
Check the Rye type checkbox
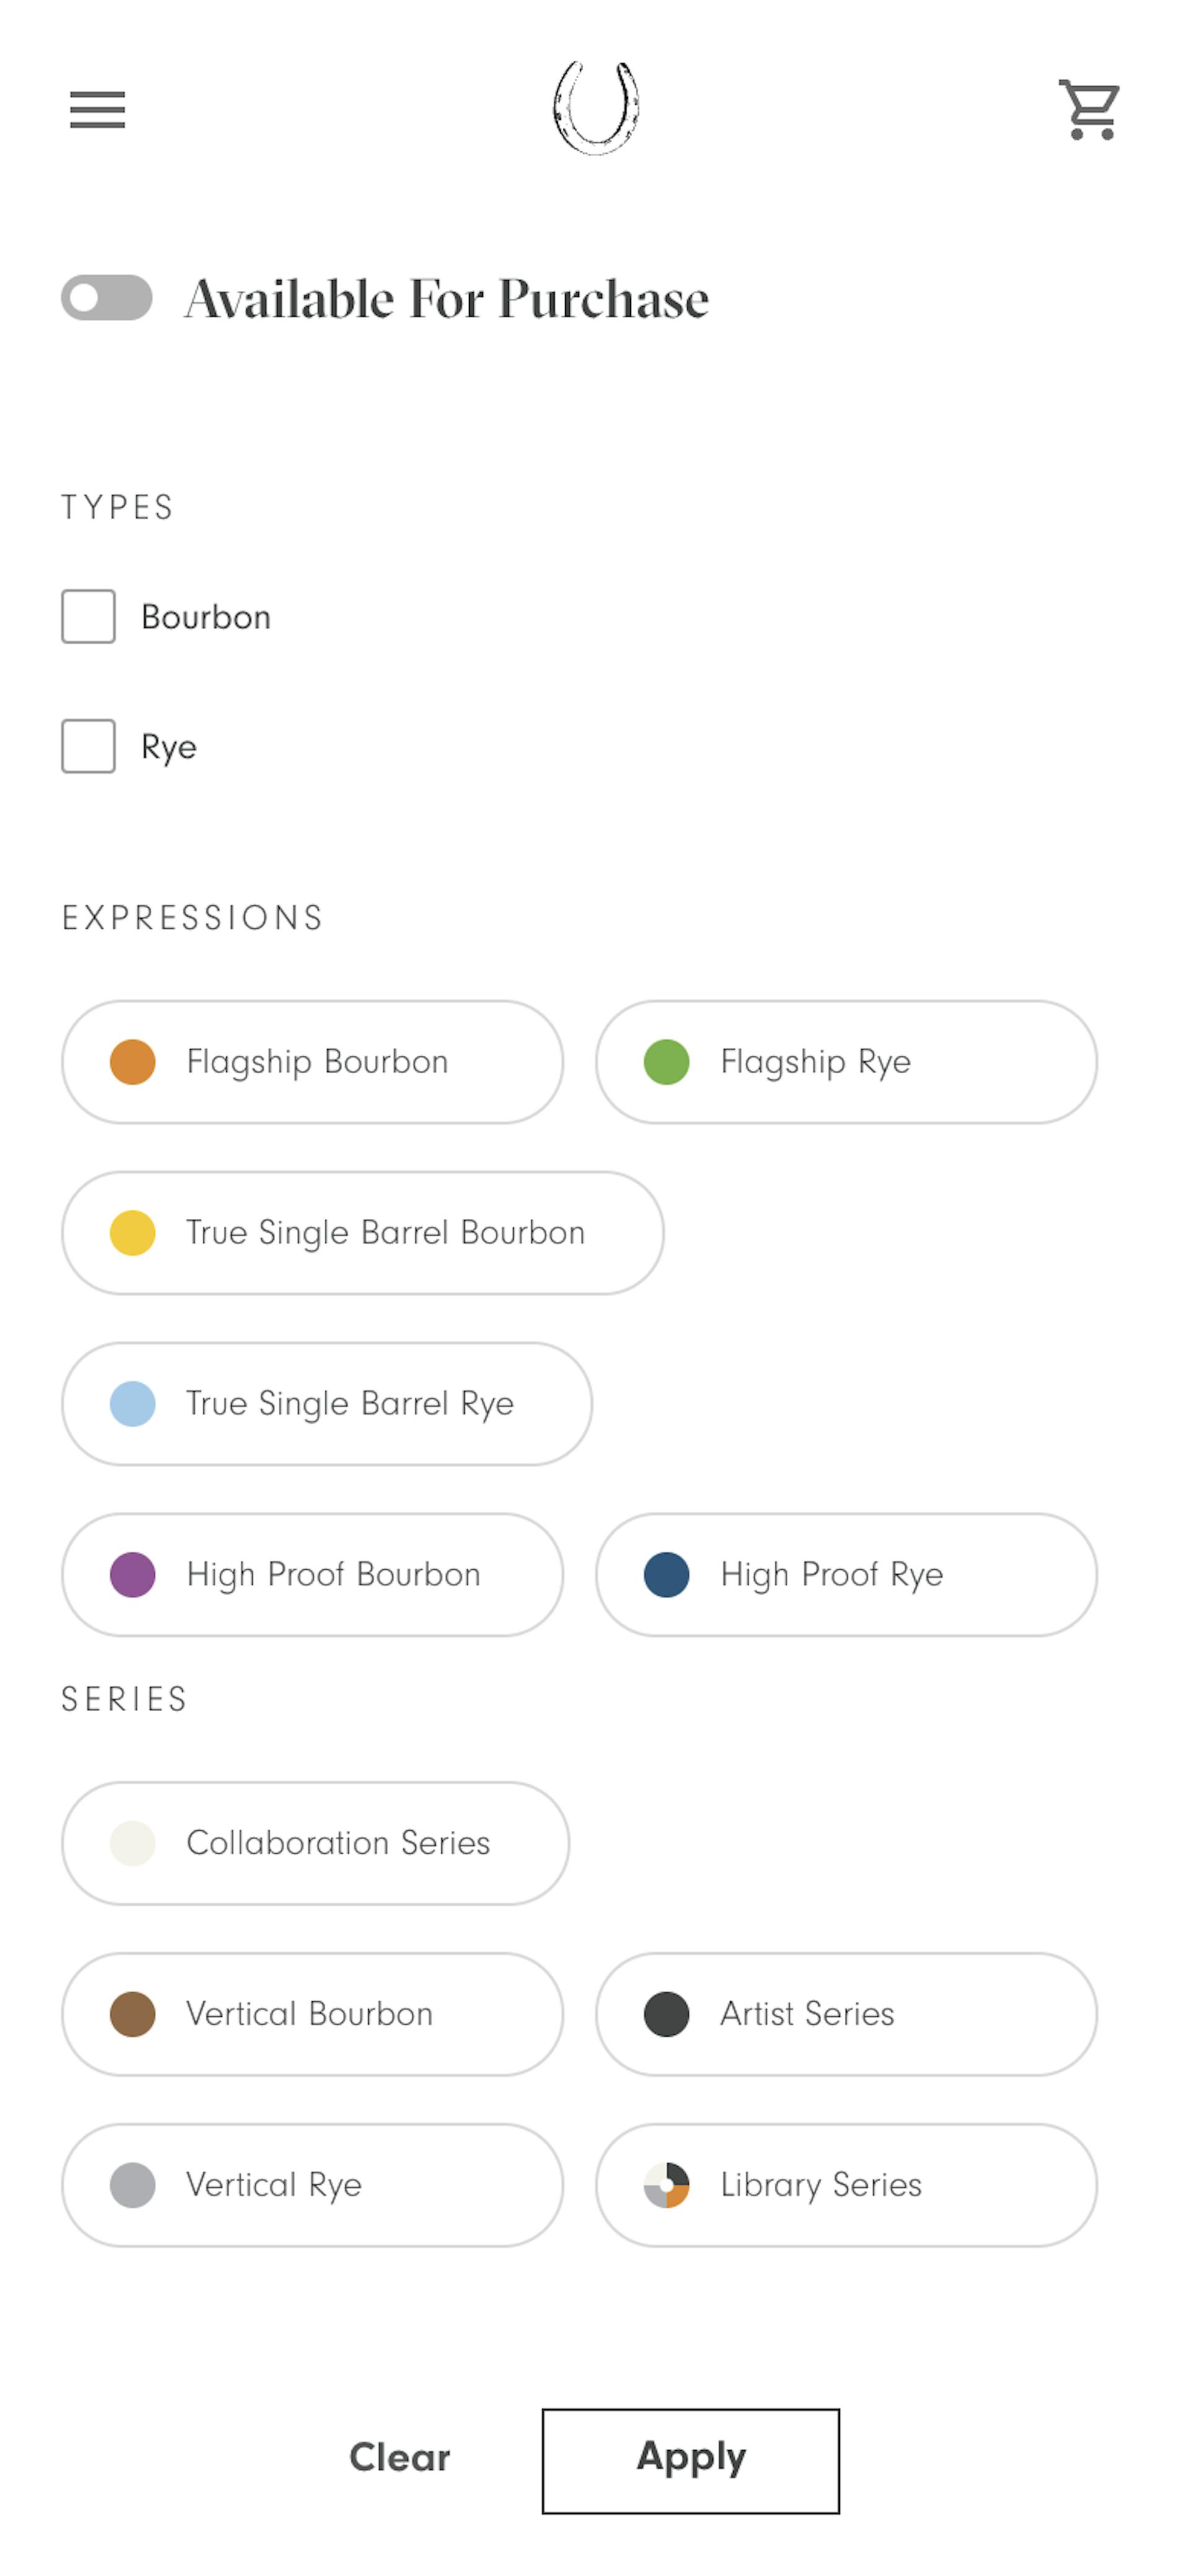click(x=88, y=746)
